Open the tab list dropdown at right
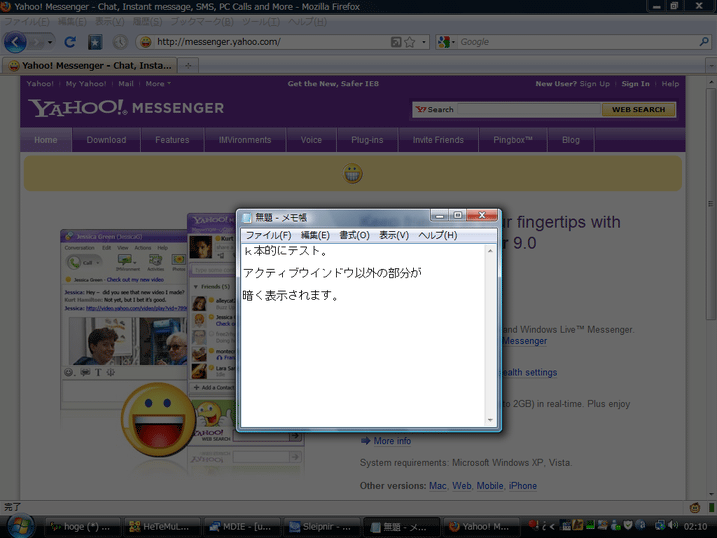The height and width of the screenshot is (538, 717). [x=711, y=66]
